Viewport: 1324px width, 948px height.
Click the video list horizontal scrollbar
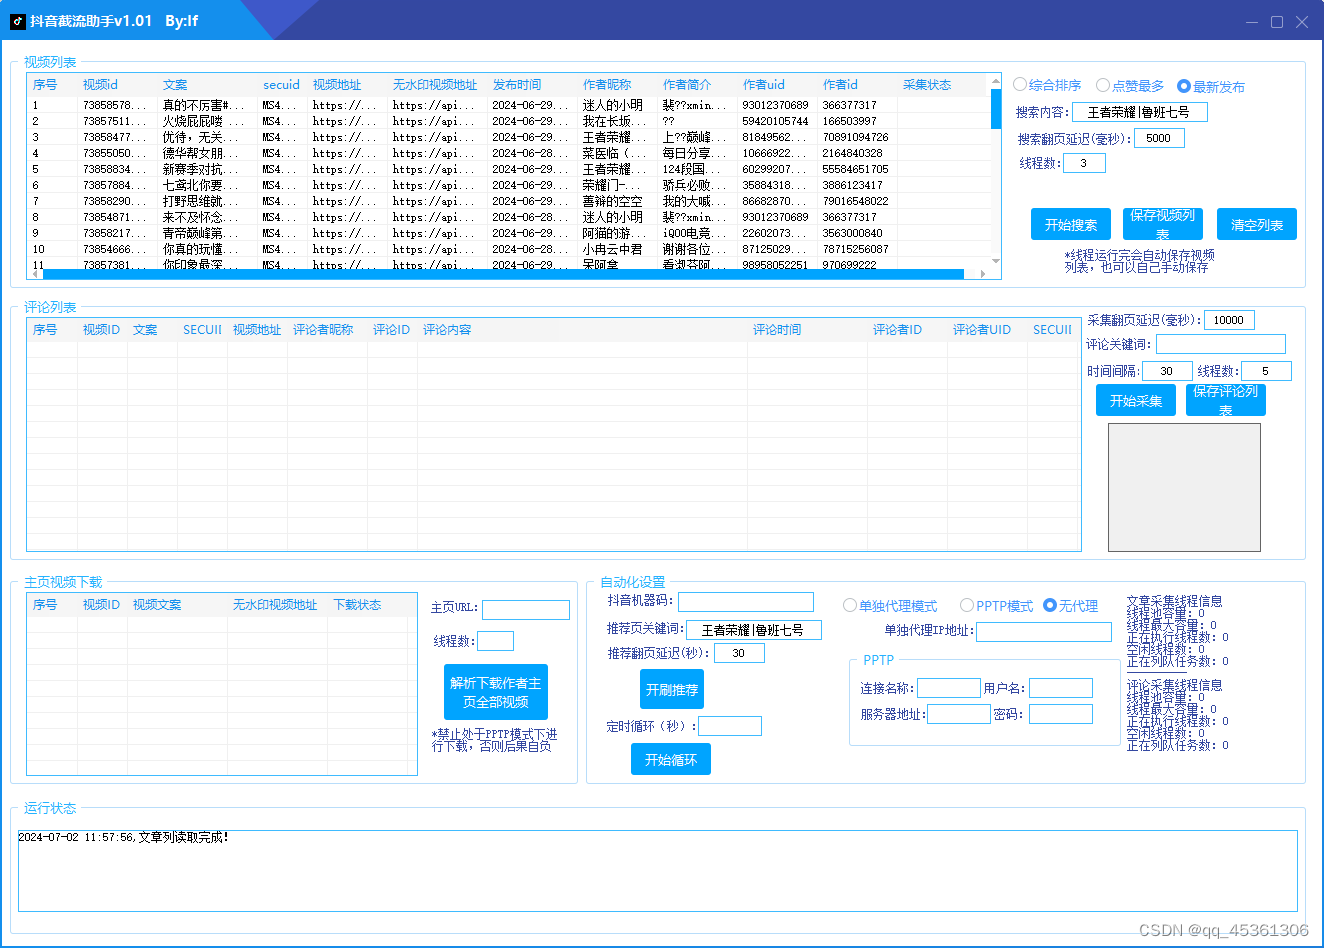tap(503, 273)
